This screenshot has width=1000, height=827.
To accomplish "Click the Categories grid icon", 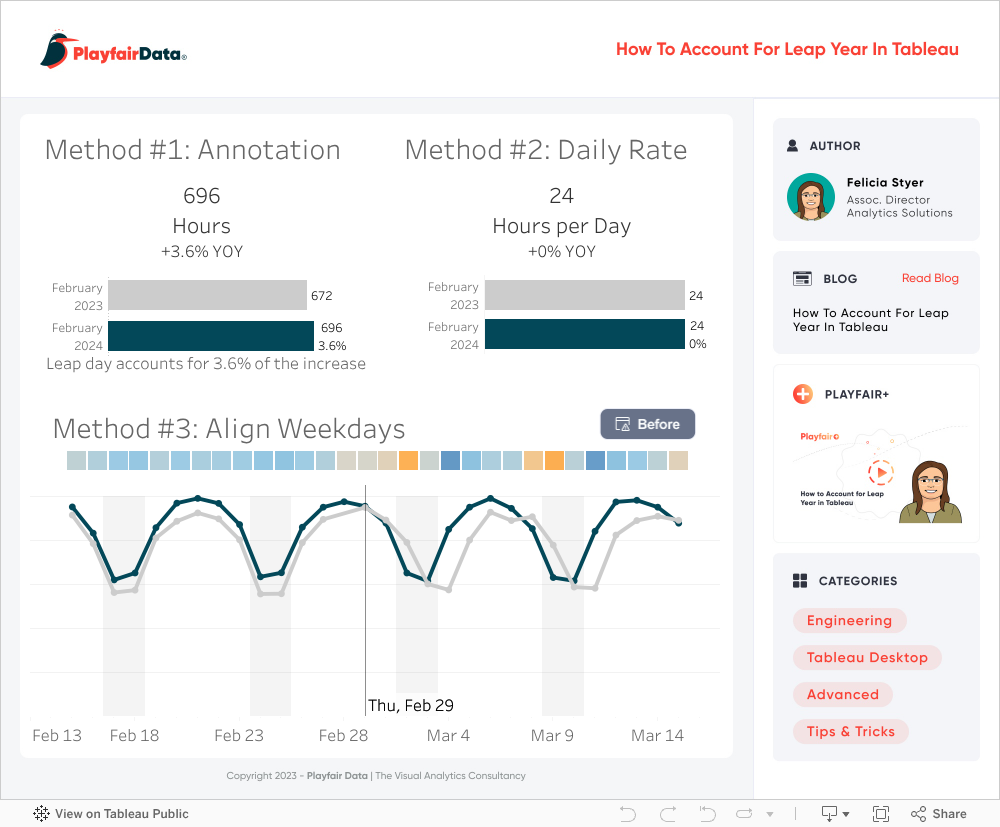I will [x=800, y=580].
